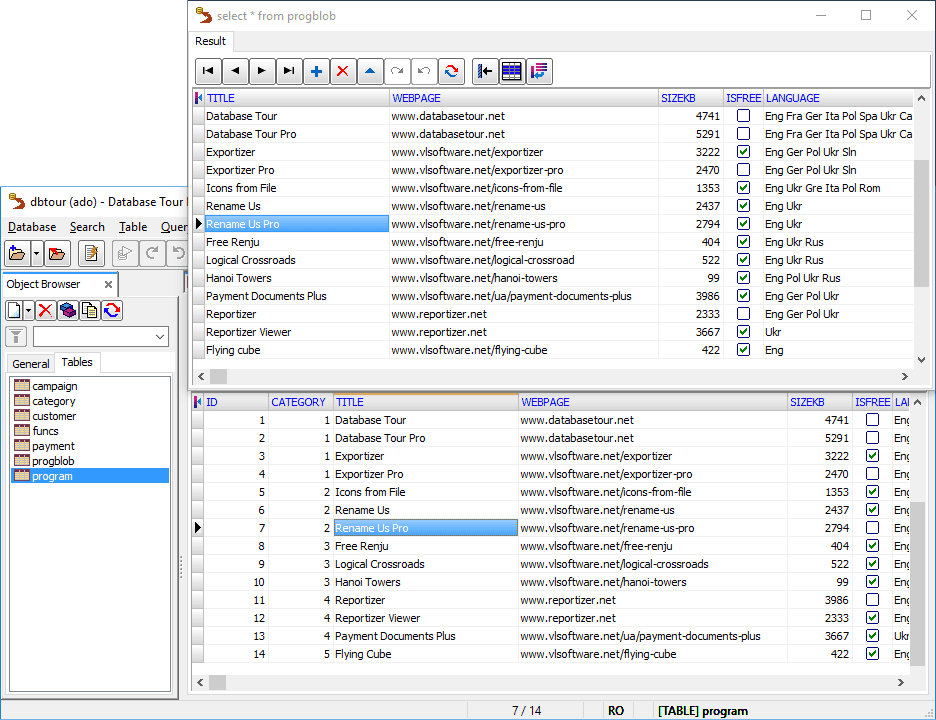Delete the record with red X in Result toolbar
The height and width of the screenshot is (720, 936).
(x=343, y=71)
